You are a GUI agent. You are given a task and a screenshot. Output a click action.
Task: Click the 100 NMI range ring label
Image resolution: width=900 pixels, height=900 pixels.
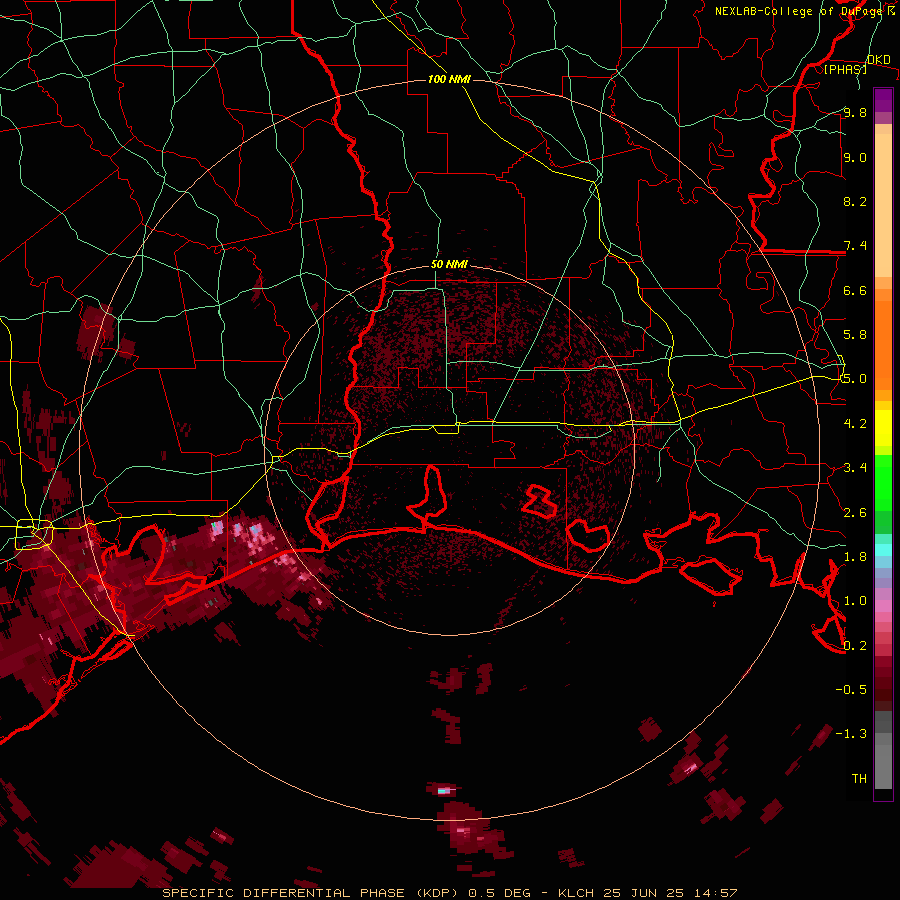[449, 79]
